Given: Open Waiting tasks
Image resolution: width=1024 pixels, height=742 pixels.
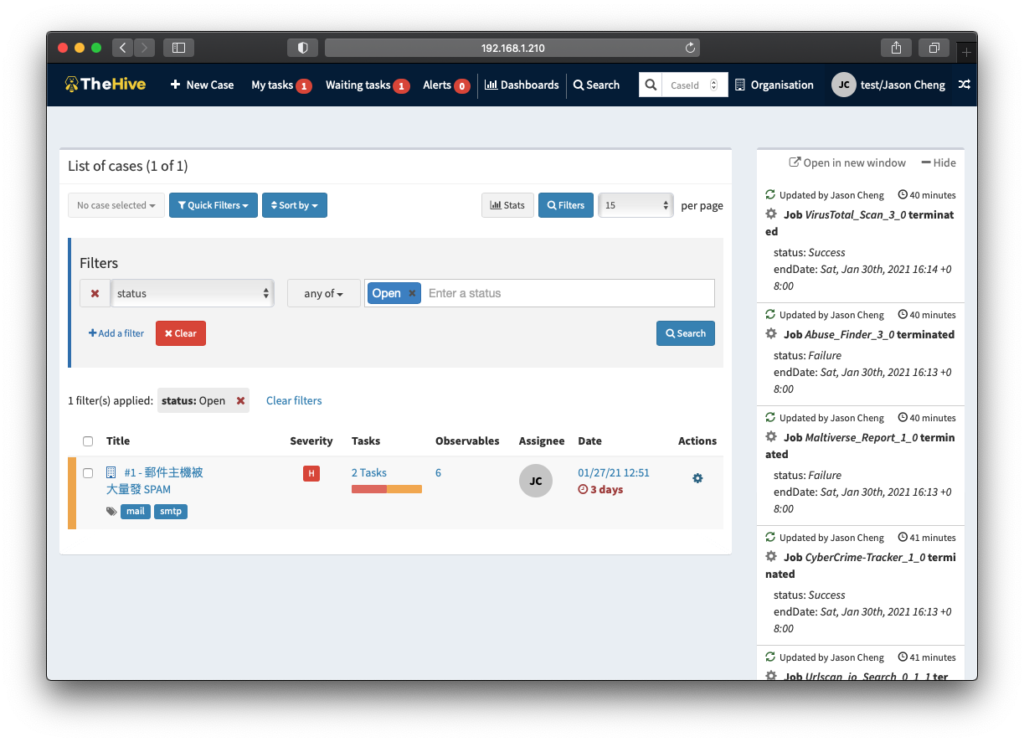Looking at the screenshot, I should pyautogui.click(x=367, y=85).
